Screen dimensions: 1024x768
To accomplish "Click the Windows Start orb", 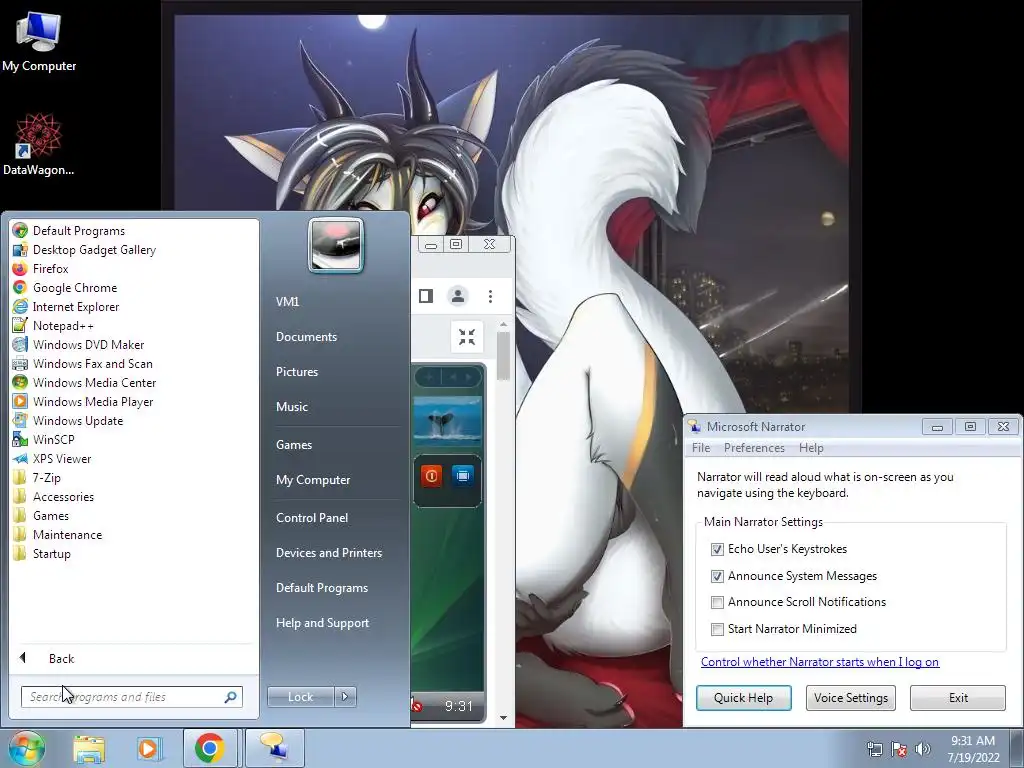I will (25, 748).
